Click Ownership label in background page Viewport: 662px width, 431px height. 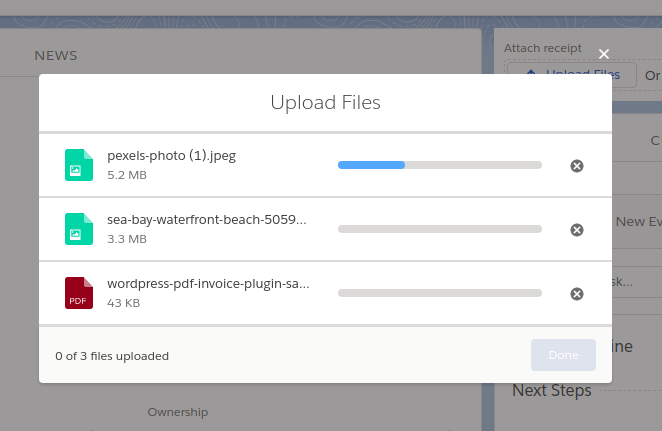click(x=178, y=412)
